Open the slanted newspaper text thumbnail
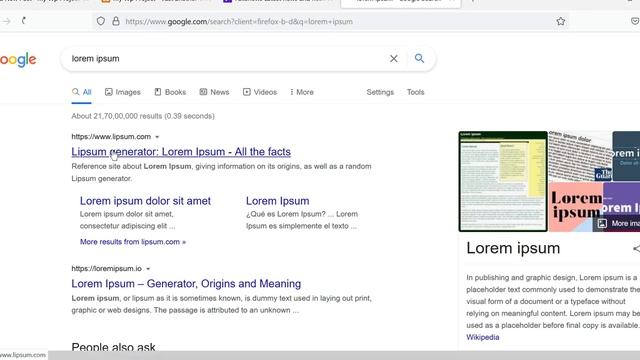Image resolution: width=640 pixels, height=360 pixels. coord(580,156)
